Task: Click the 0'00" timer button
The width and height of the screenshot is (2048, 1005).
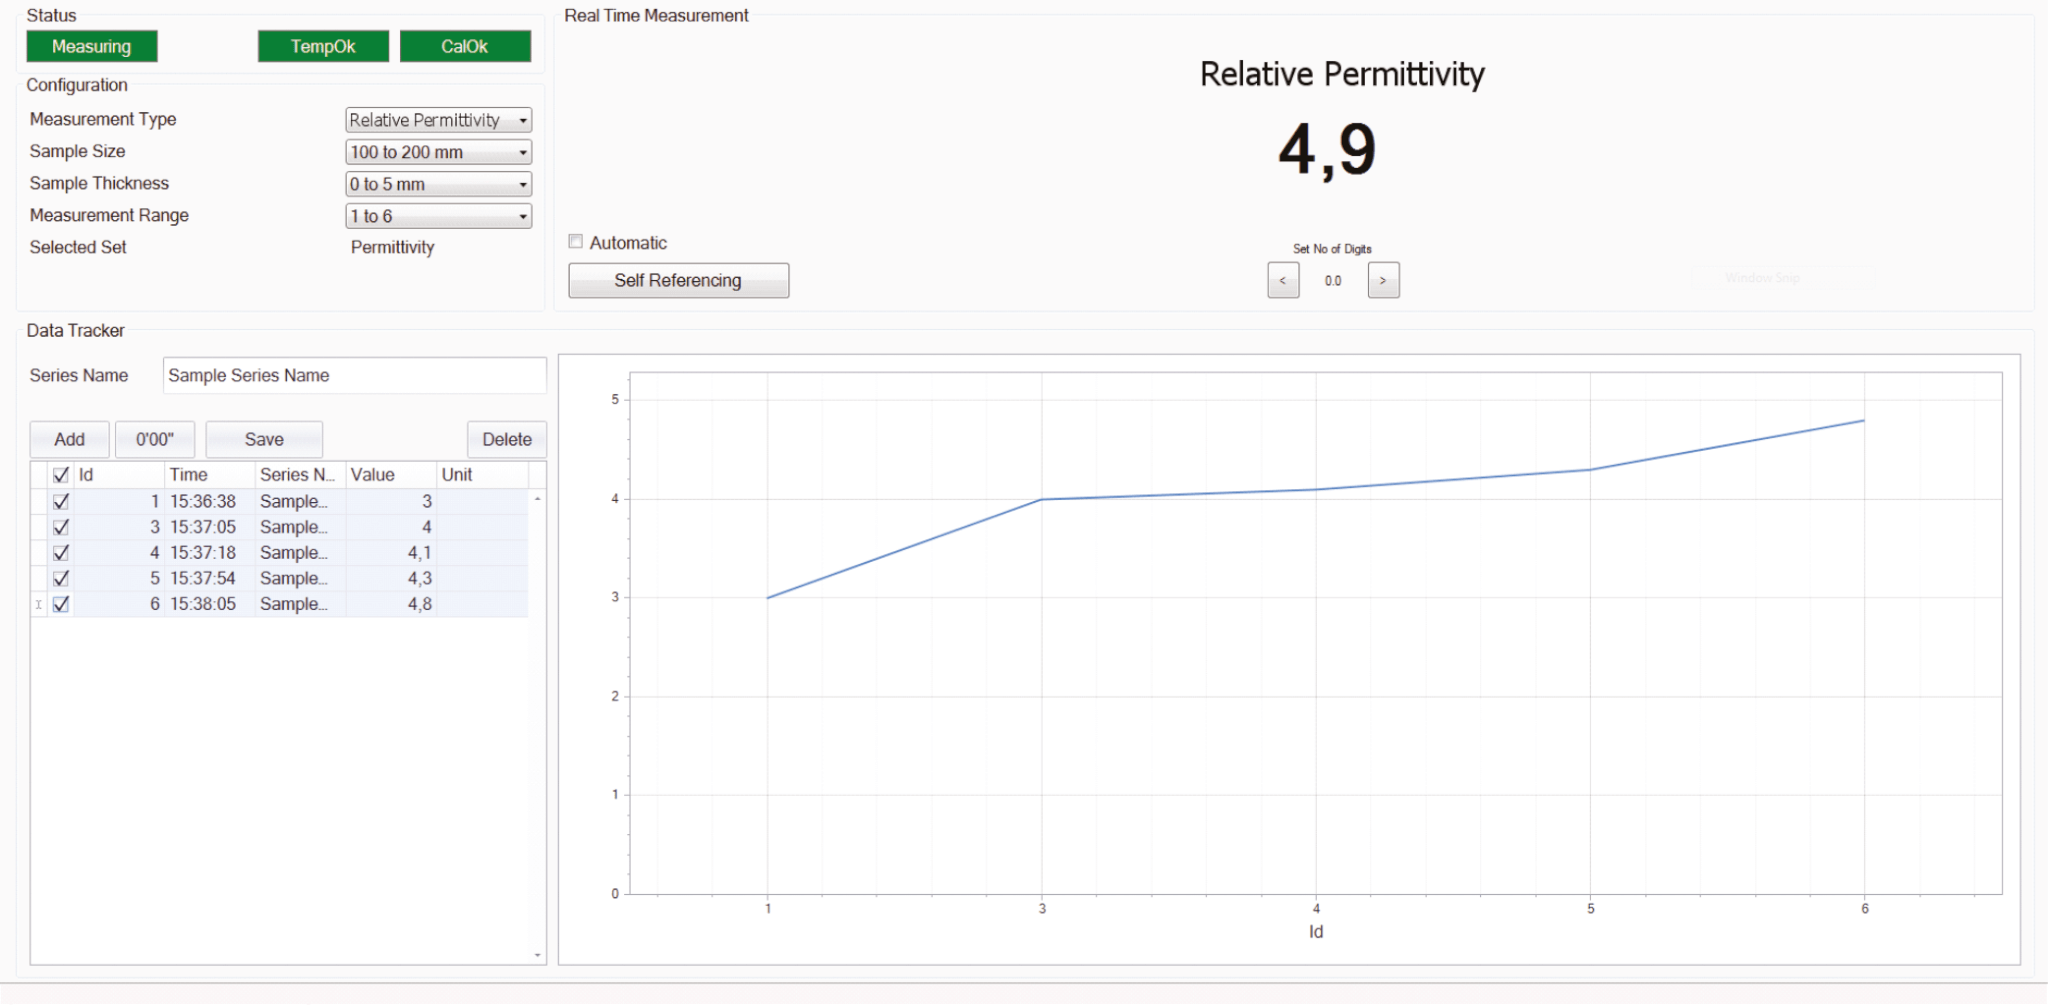Action: (x=155, y=440)
